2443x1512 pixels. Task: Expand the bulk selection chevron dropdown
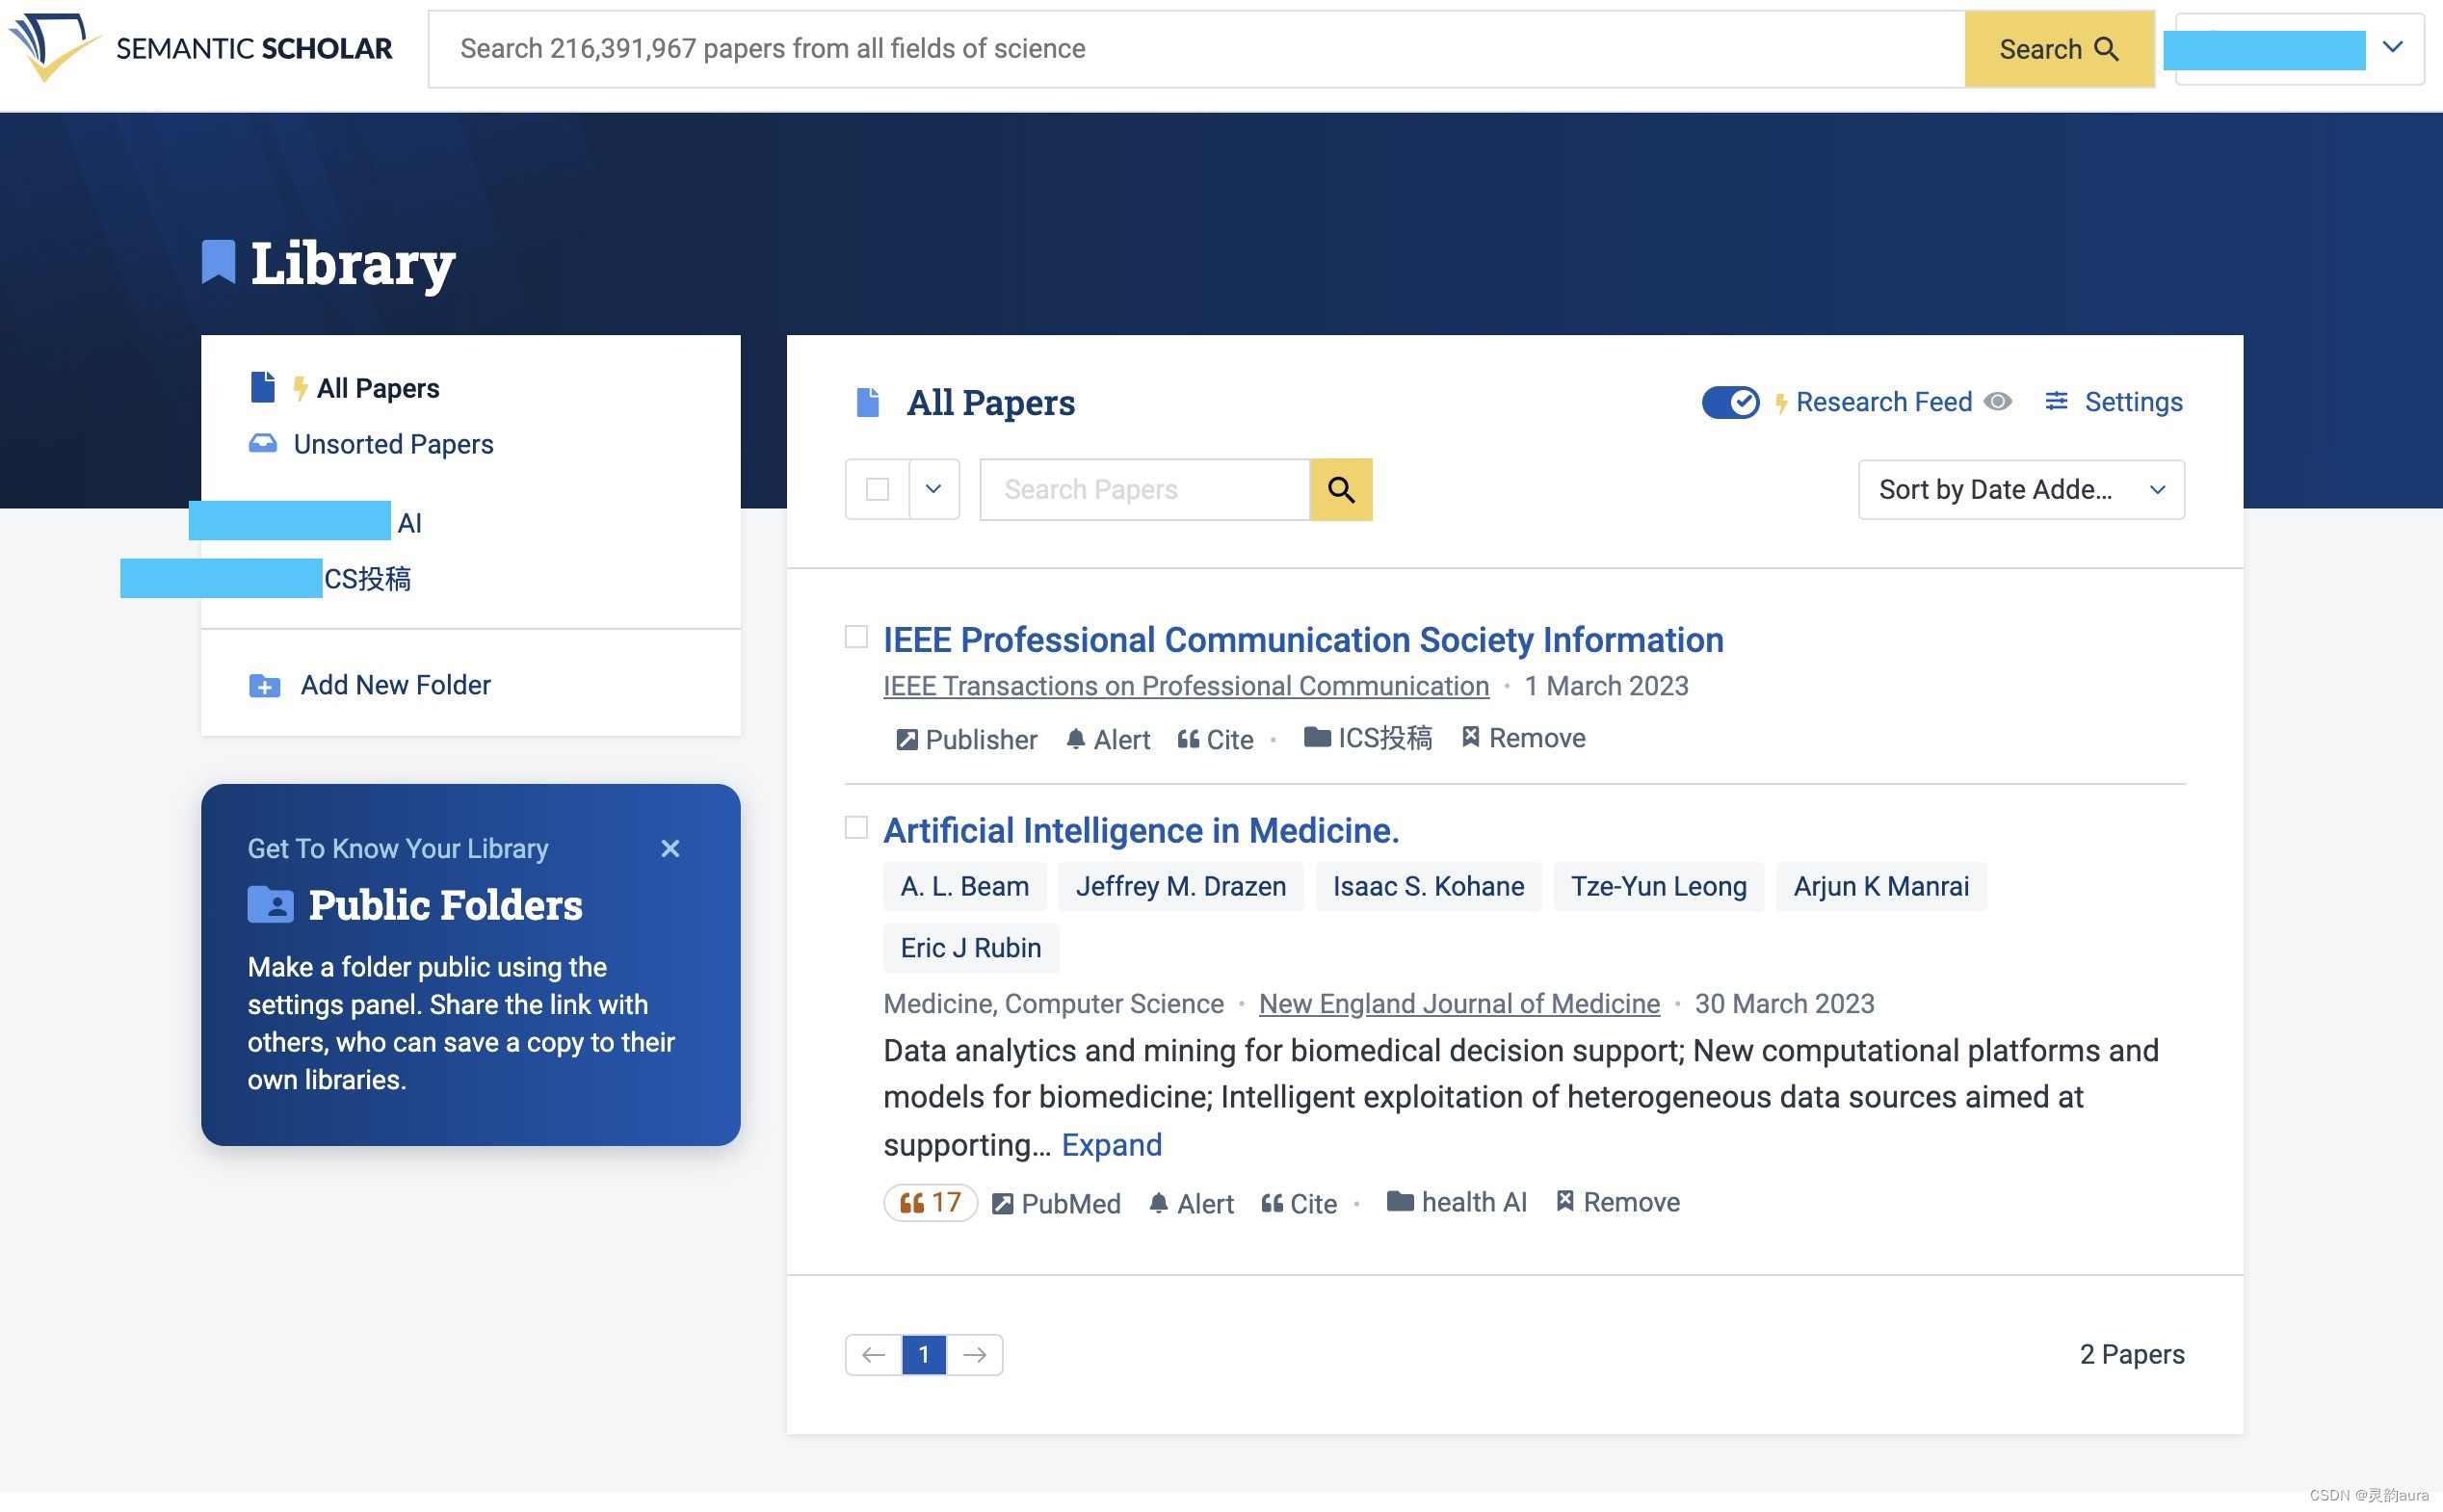tap(933, 489)
